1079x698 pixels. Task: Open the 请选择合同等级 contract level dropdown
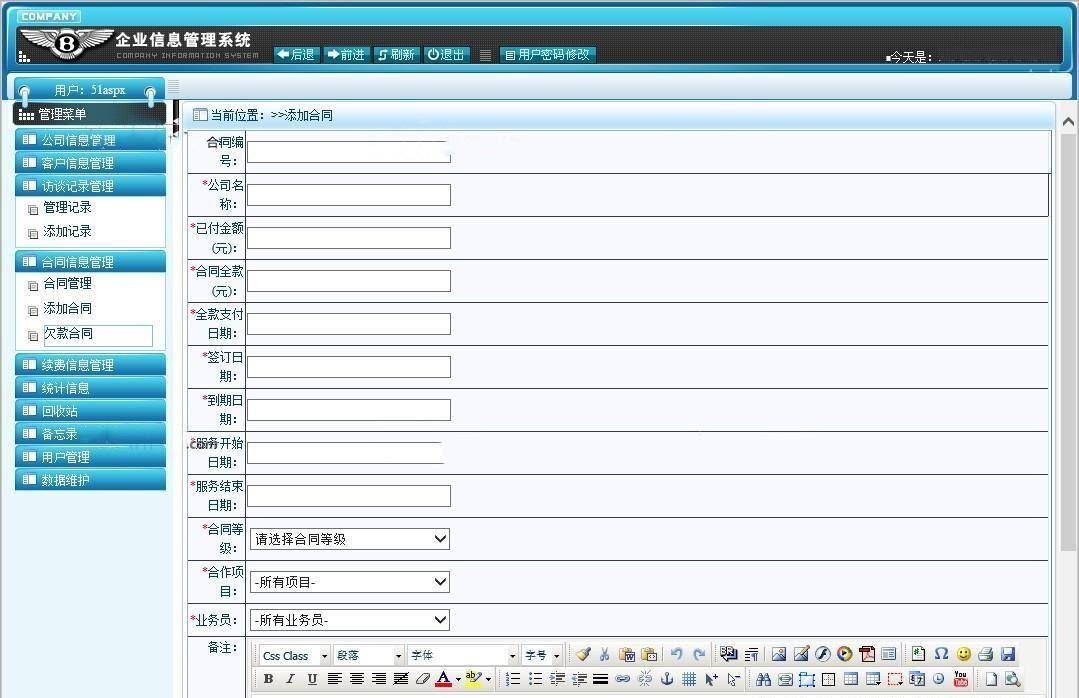coord(349,539)
